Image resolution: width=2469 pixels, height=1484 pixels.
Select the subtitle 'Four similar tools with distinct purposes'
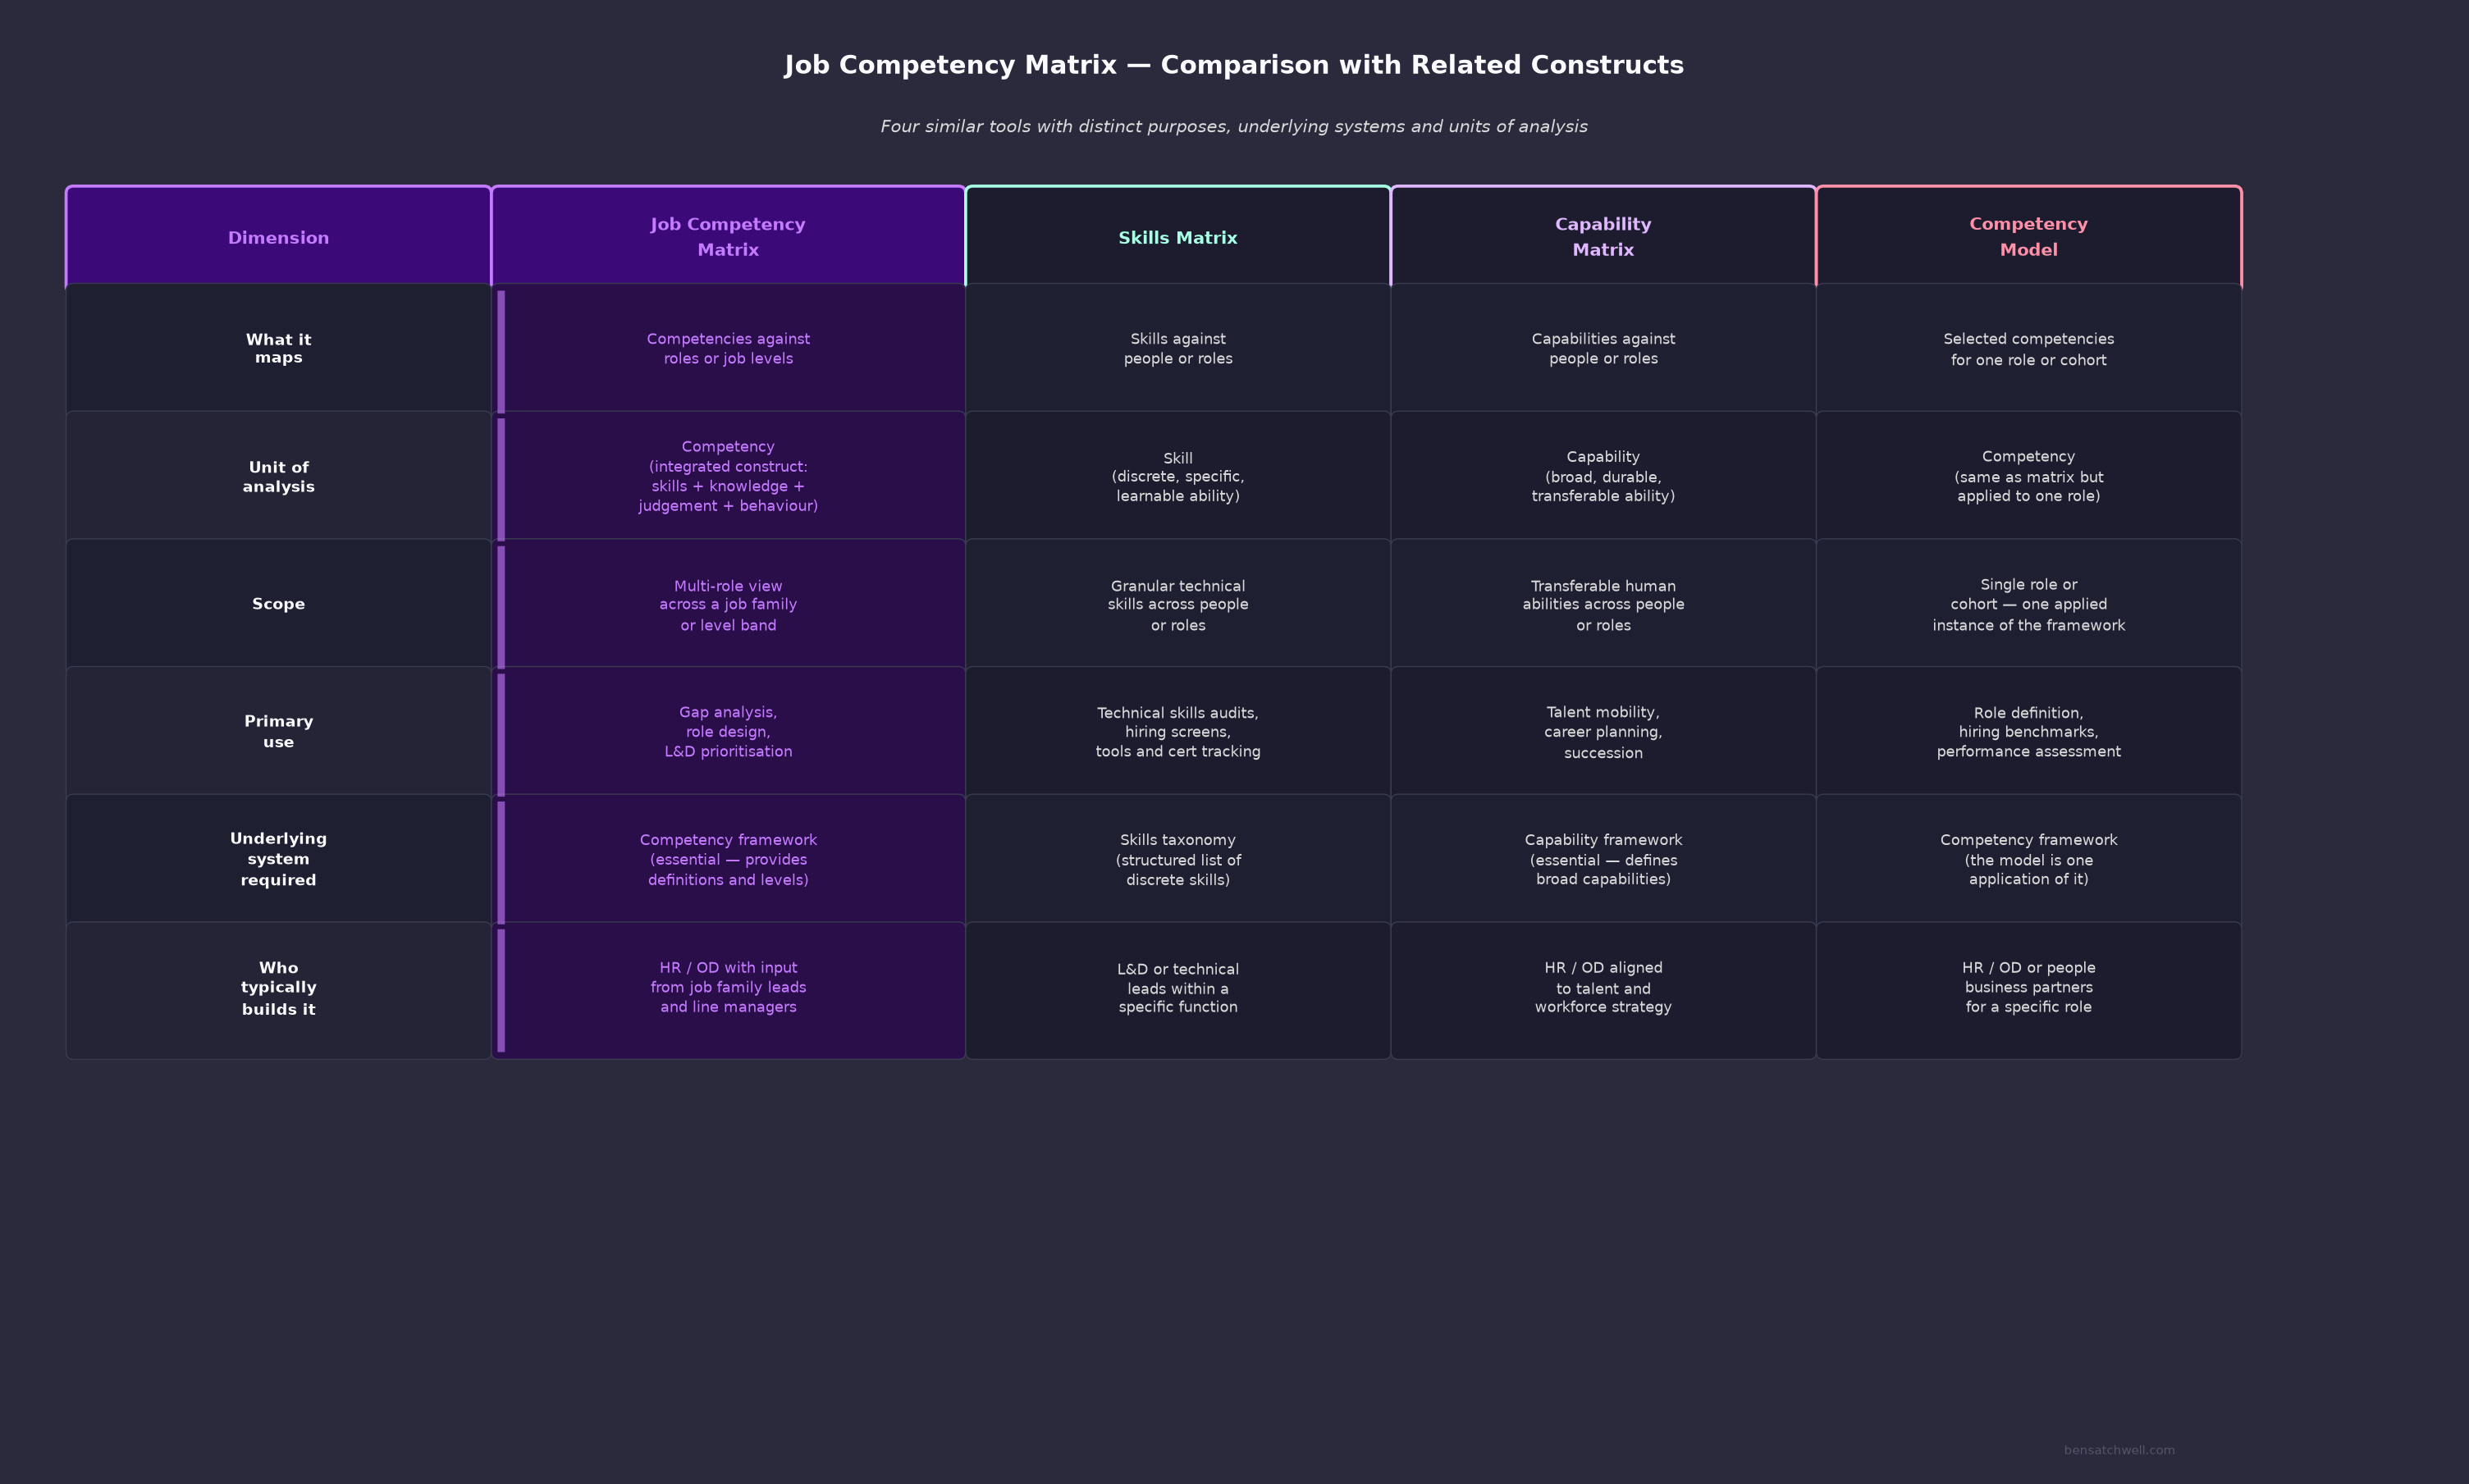point(1234,127)
